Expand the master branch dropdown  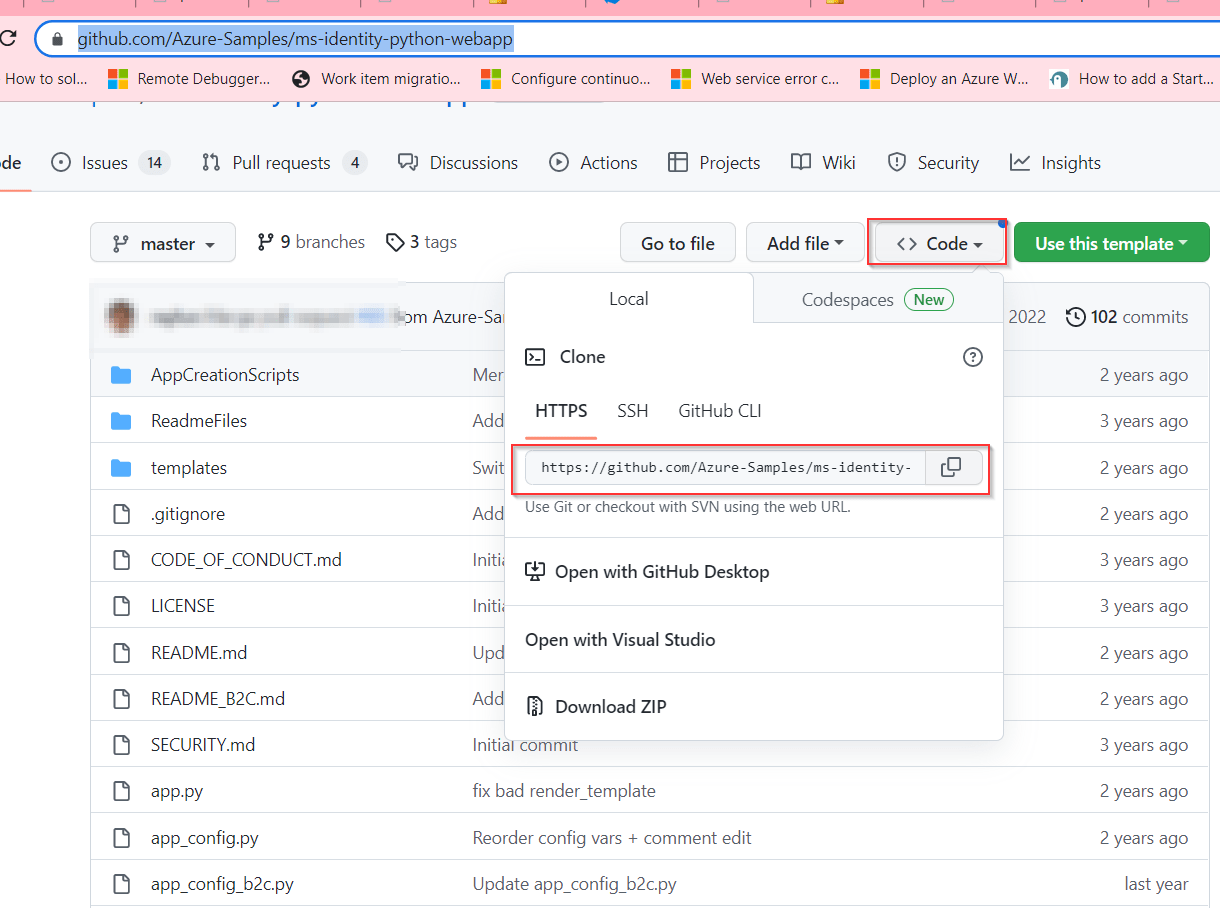pos(163,243)
